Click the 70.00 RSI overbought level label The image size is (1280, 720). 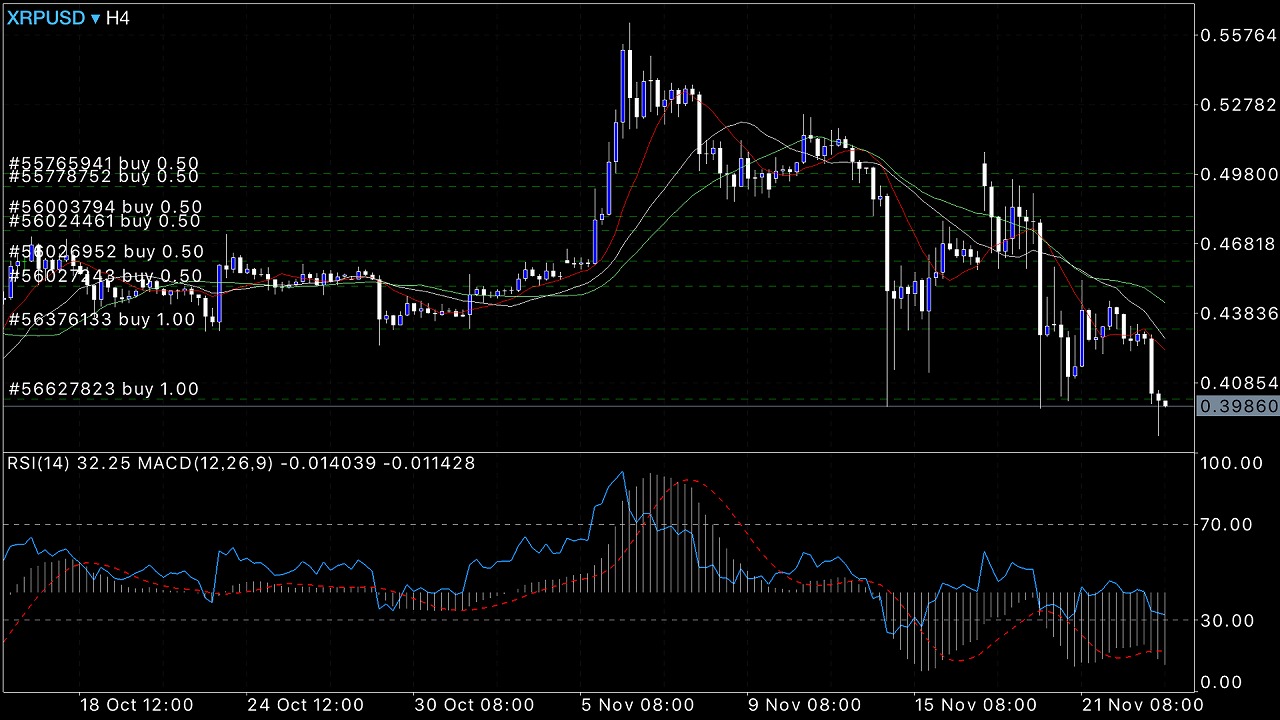point(1227,524)
